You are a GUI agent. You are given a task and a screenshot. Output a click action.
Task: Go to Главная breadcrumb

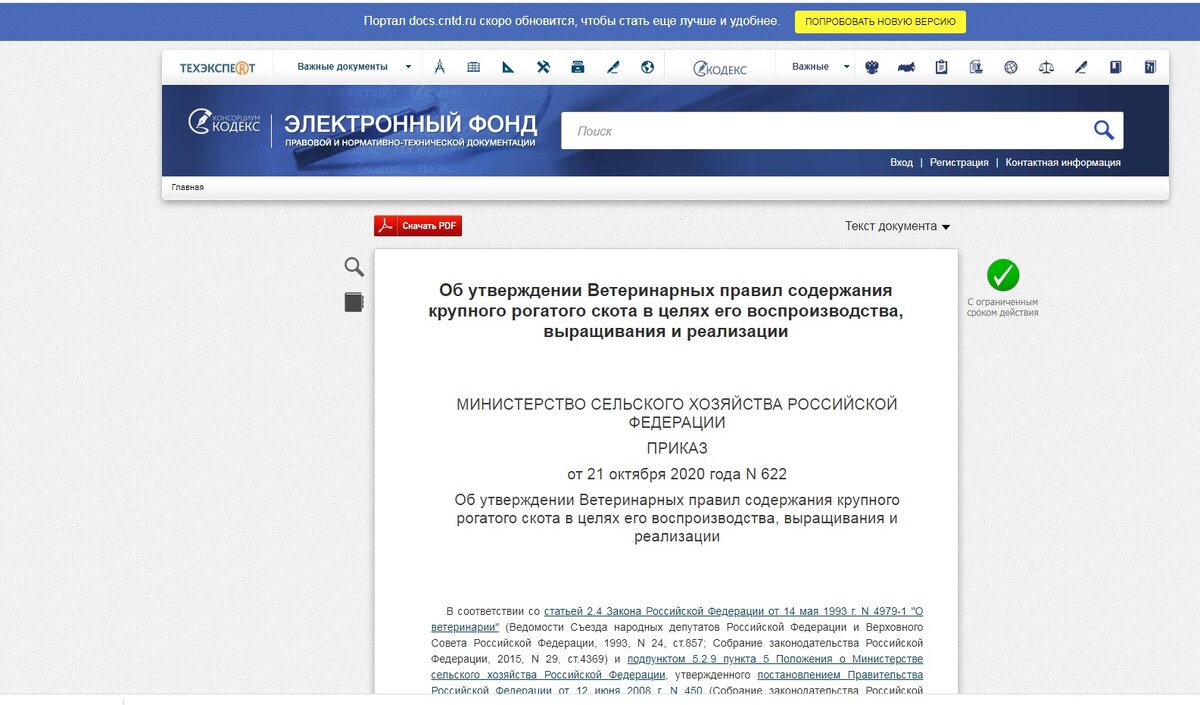click(188, 187)
